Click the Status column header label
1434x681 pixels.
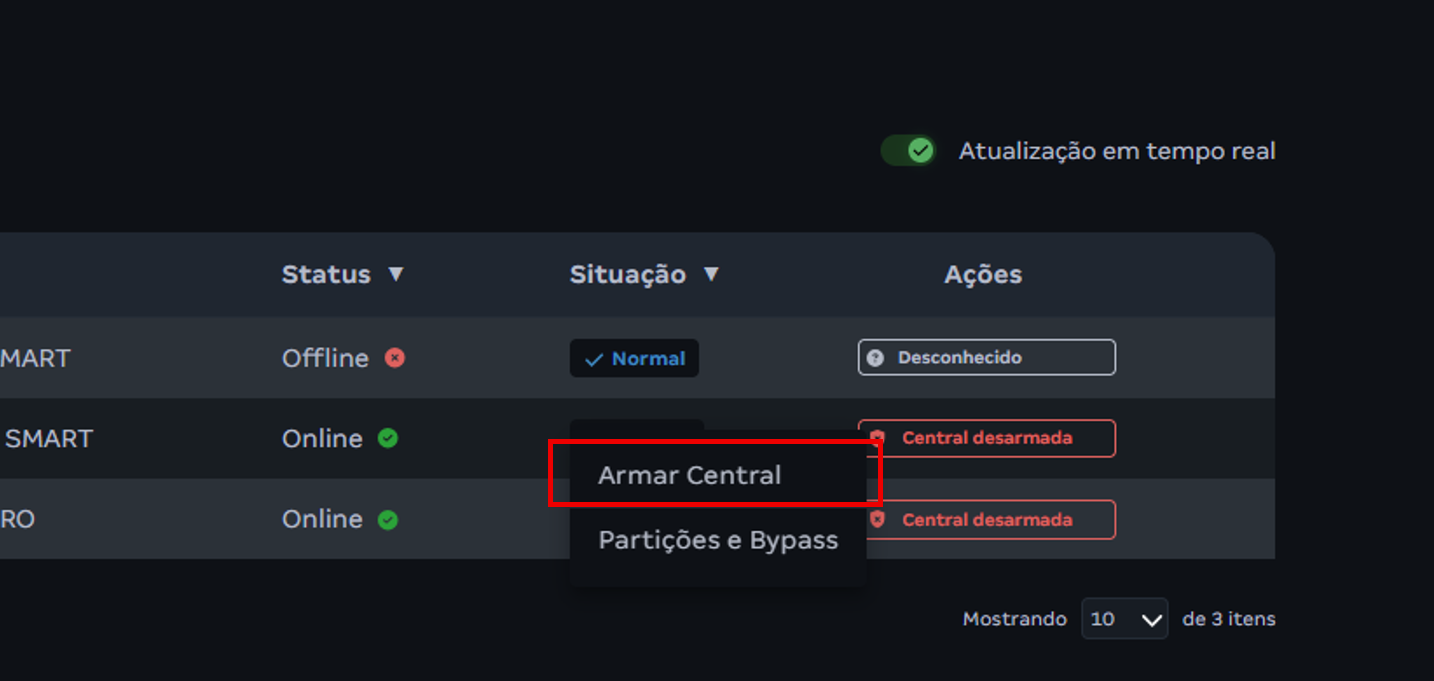pos(326,274)
